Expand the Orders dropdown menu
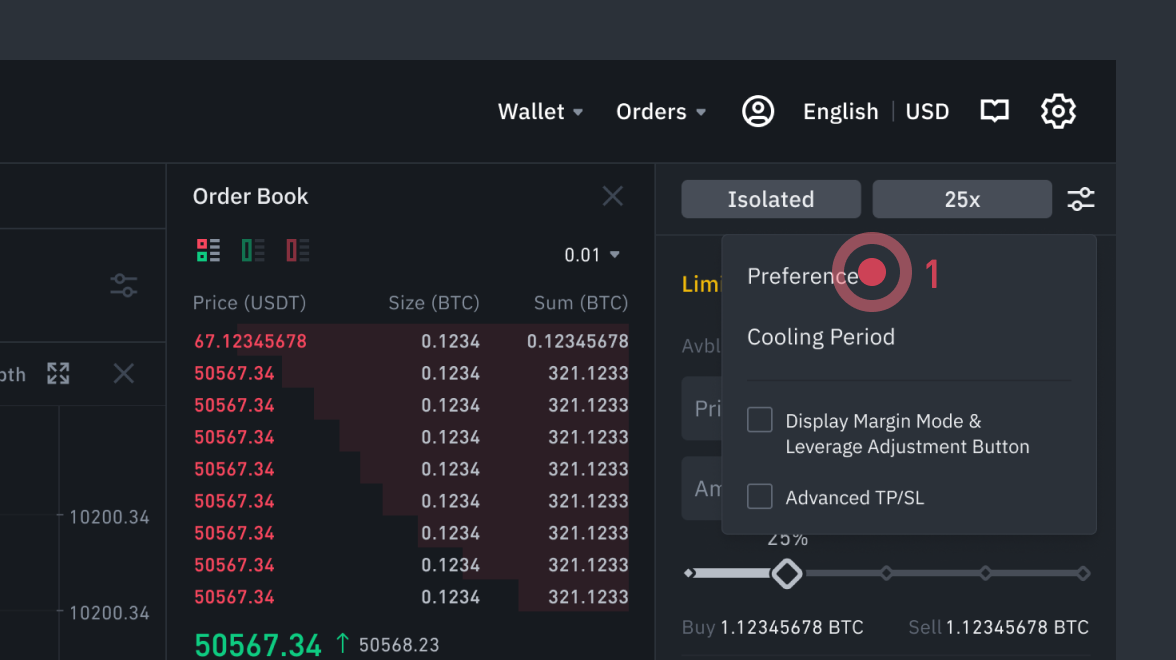This screenshot has height=660, width=1176. tap(661, 112)
